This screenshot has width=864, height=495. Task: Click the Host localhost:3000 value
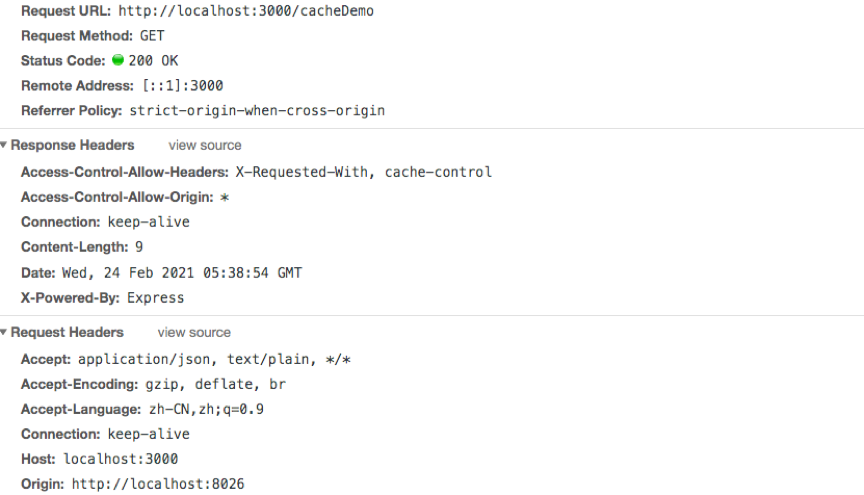(120, 459)
